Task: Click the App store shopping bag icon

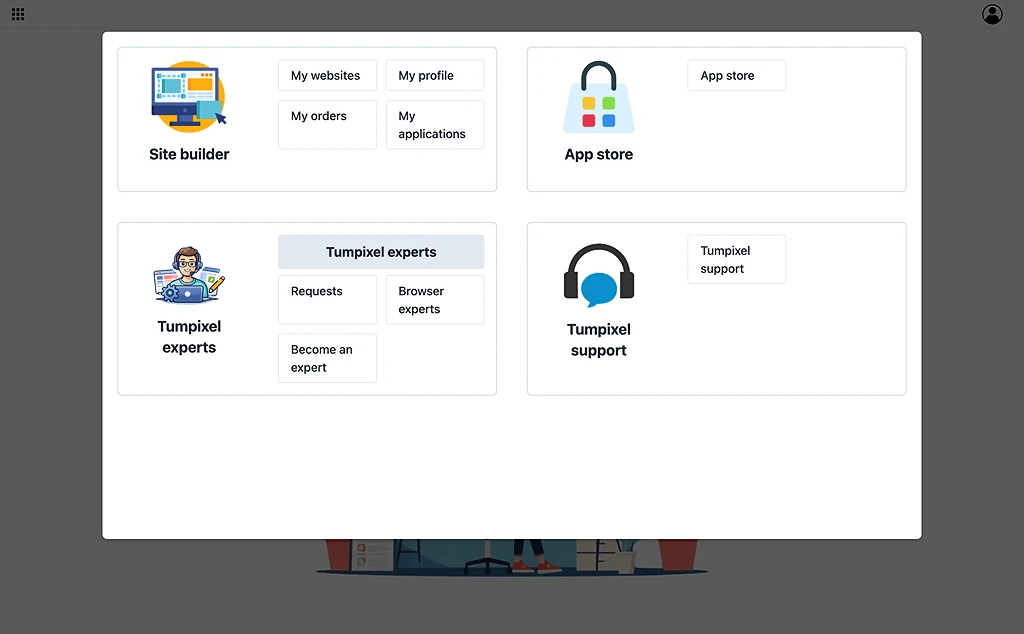Action: [598, 98]
